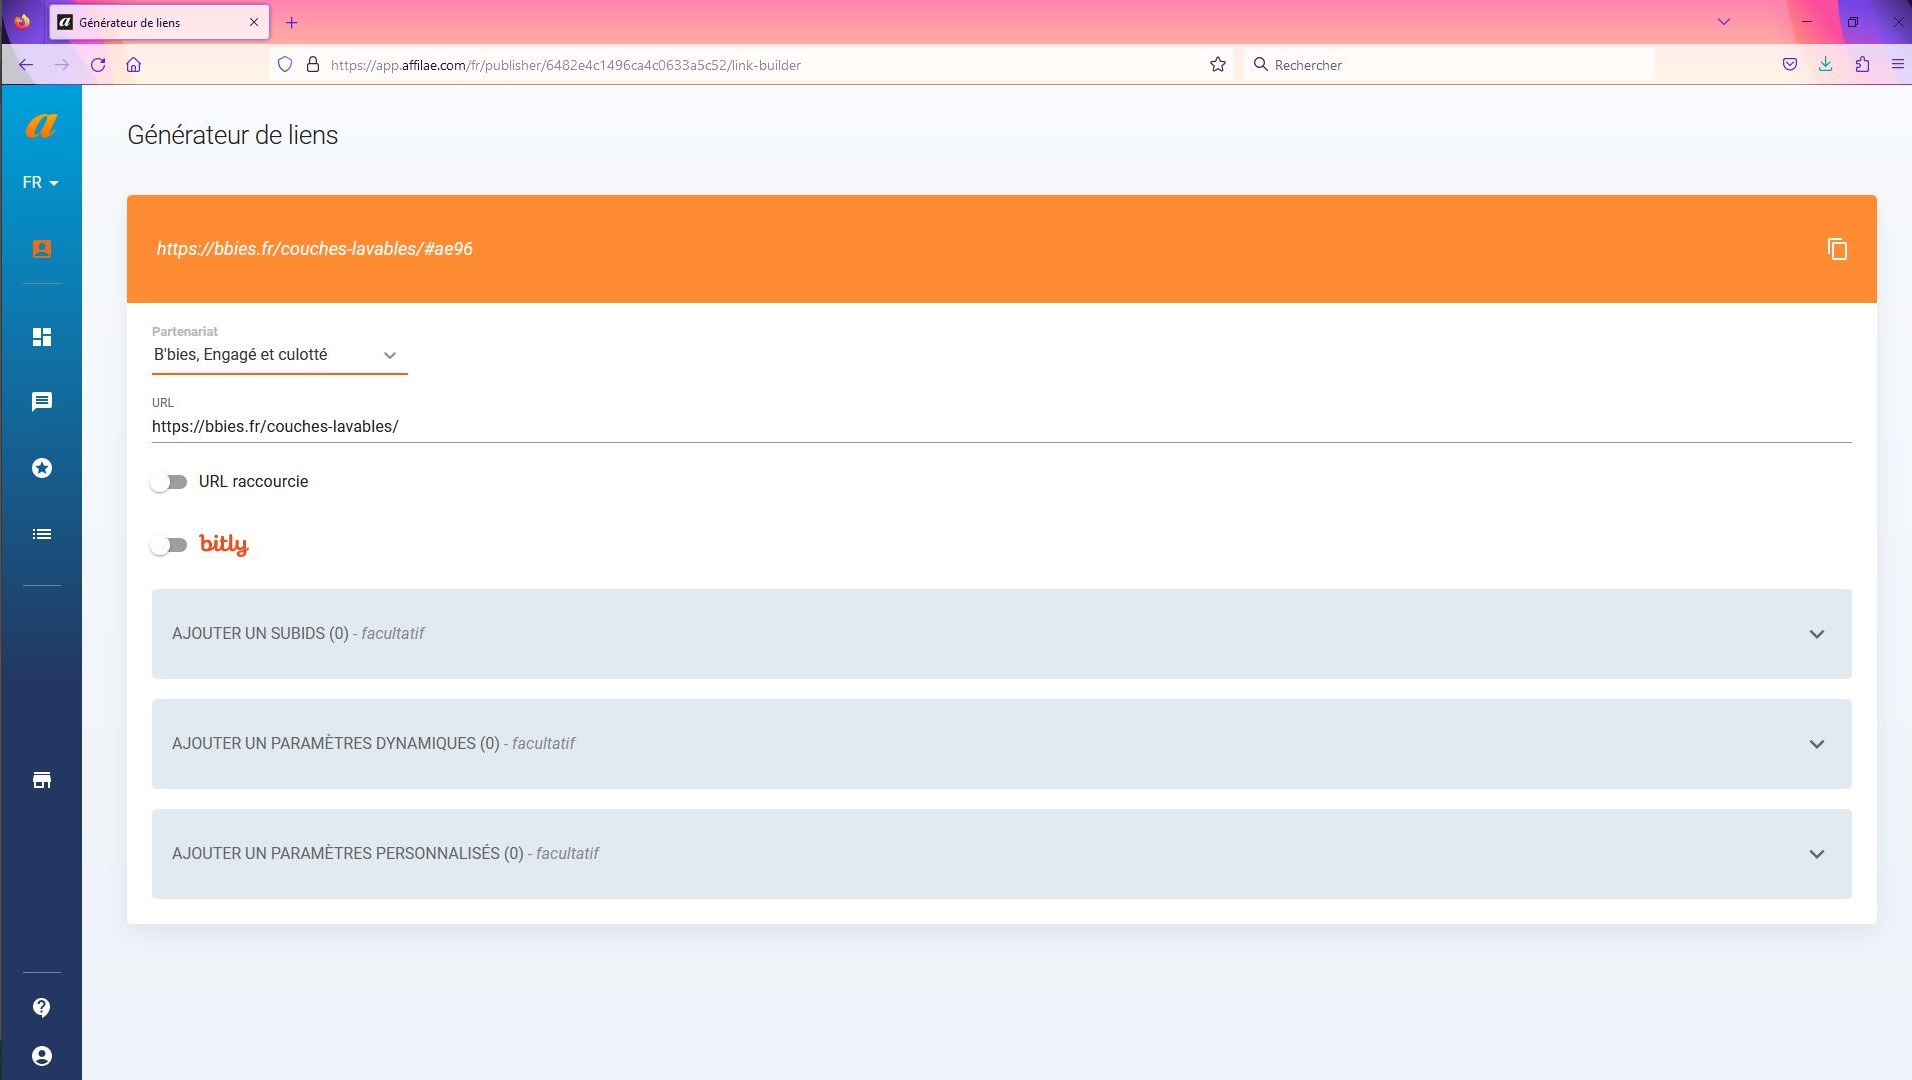The height and width of the screenshot is (1080, 1912).
Task: Expand the AJOUTER UN SUBIDS section
Action: click(1001, 634)
